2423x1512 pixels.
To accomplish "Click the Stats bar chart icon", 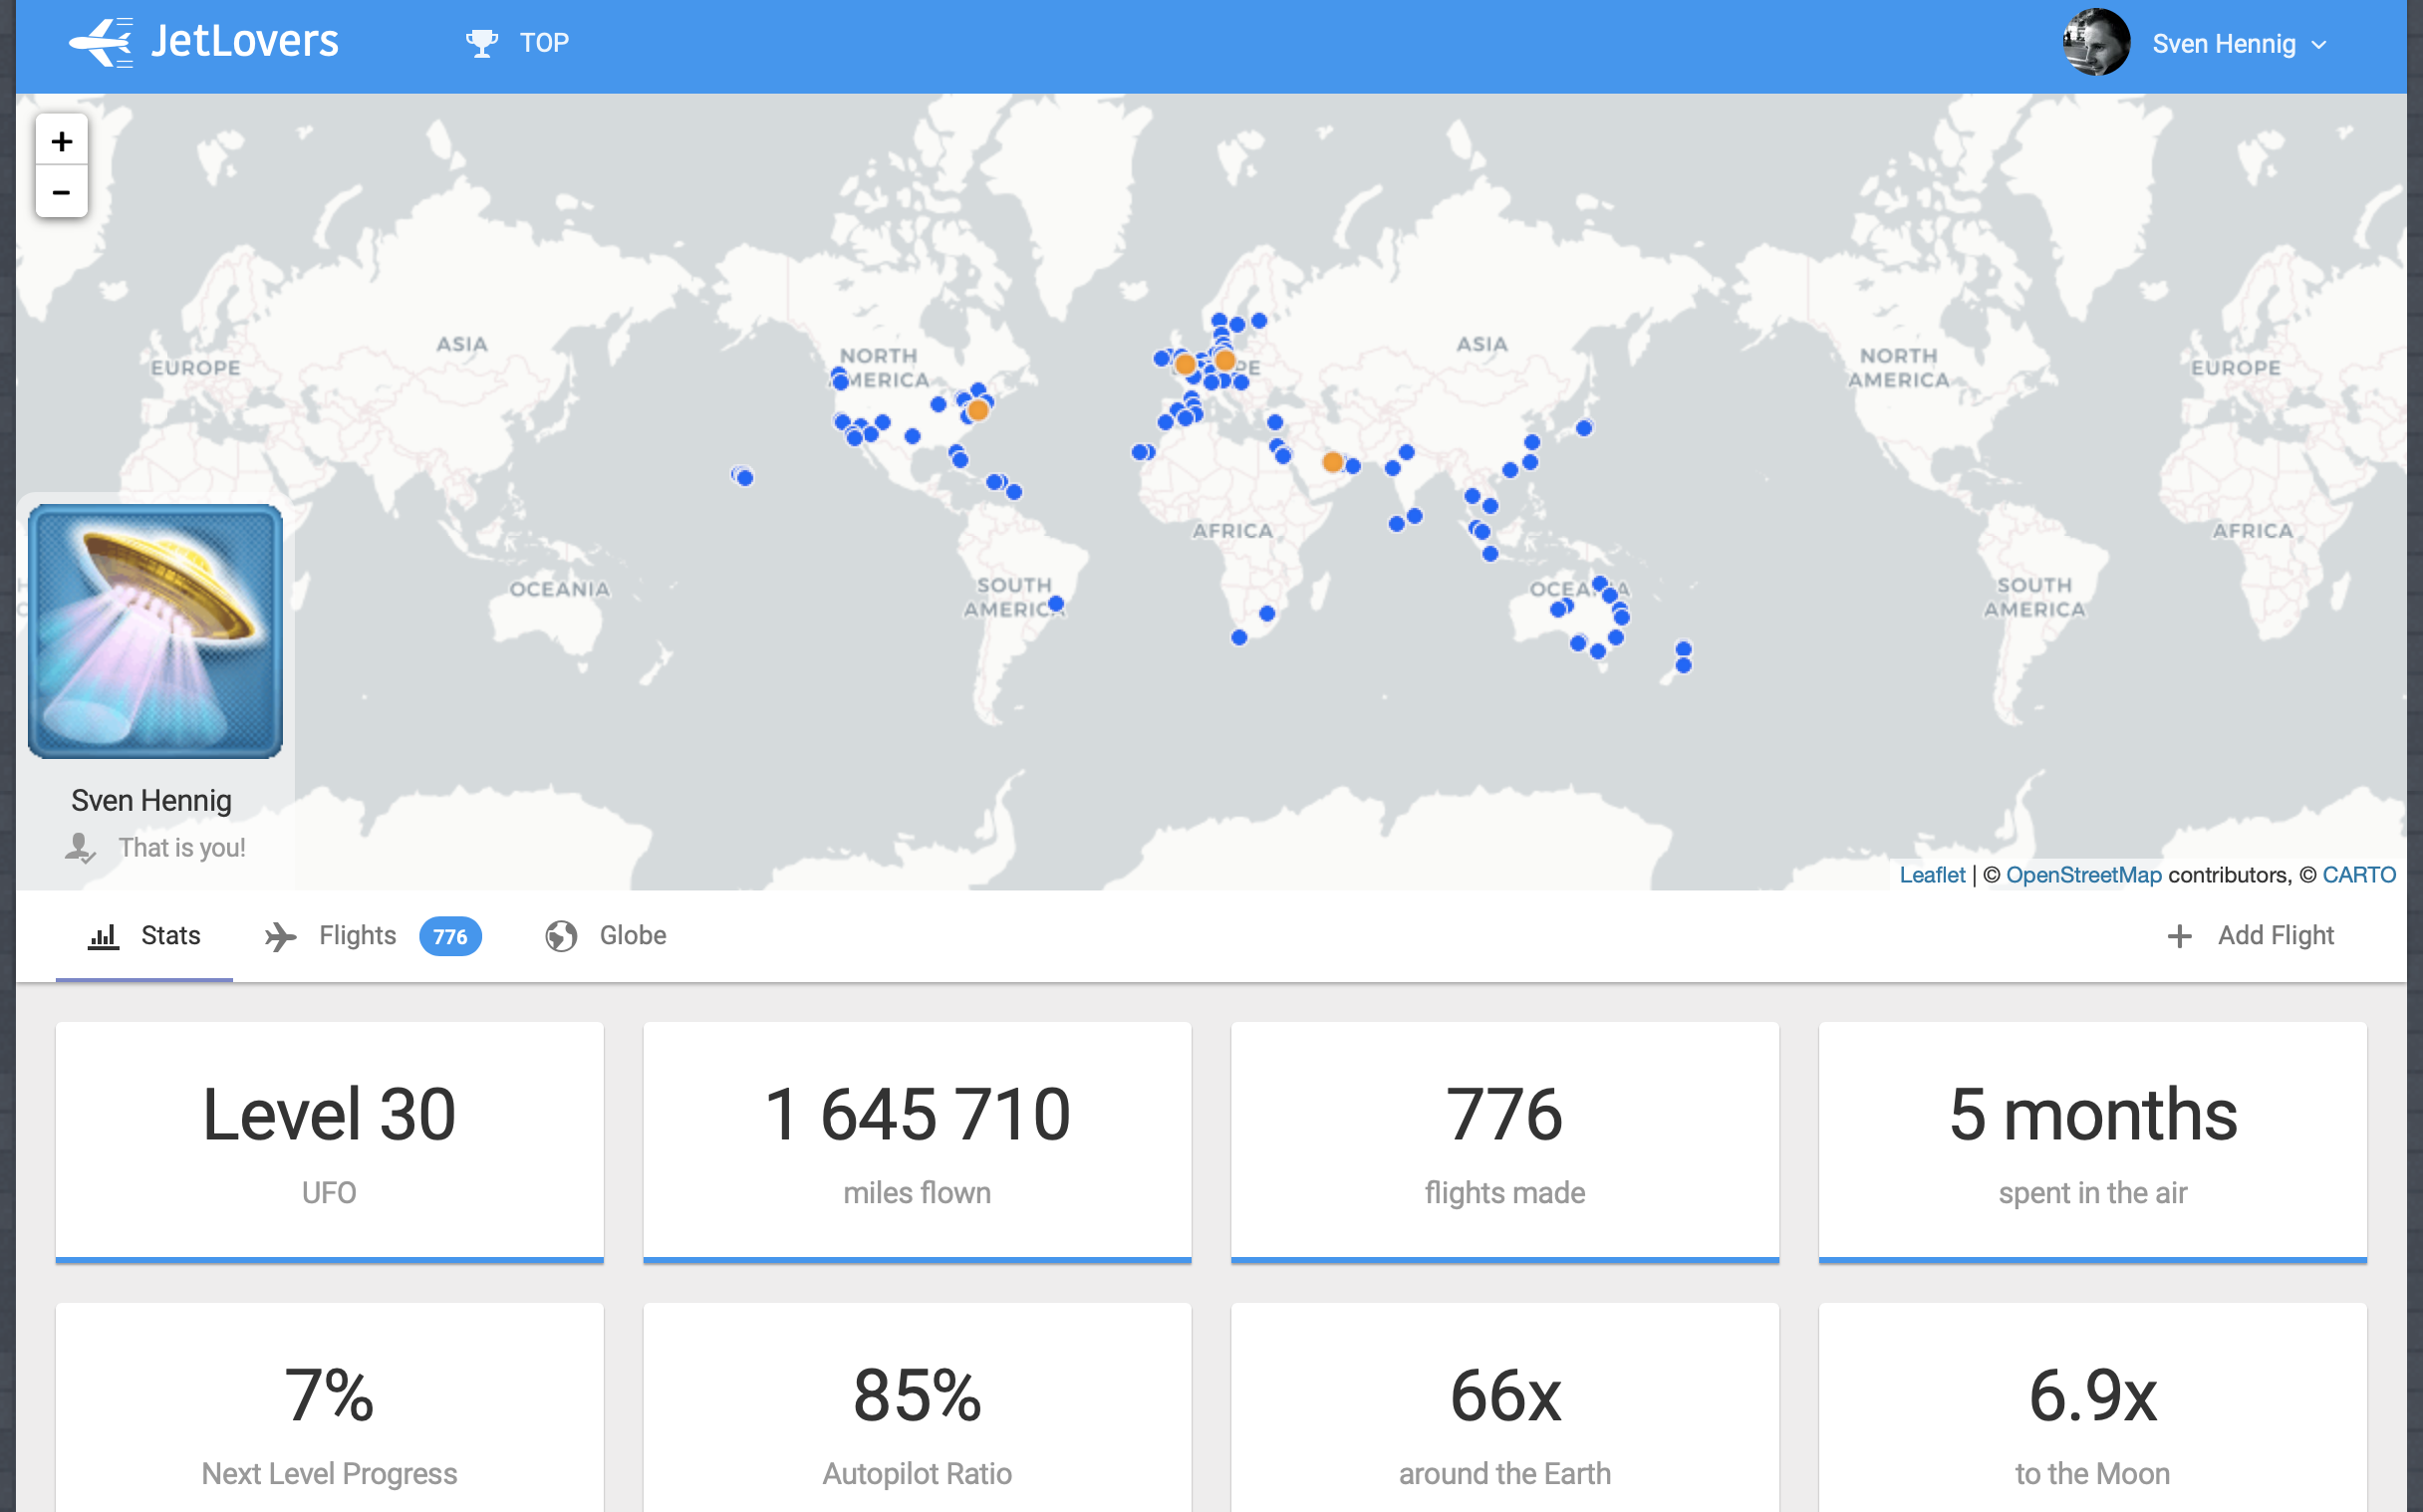I will pos(103,936).
